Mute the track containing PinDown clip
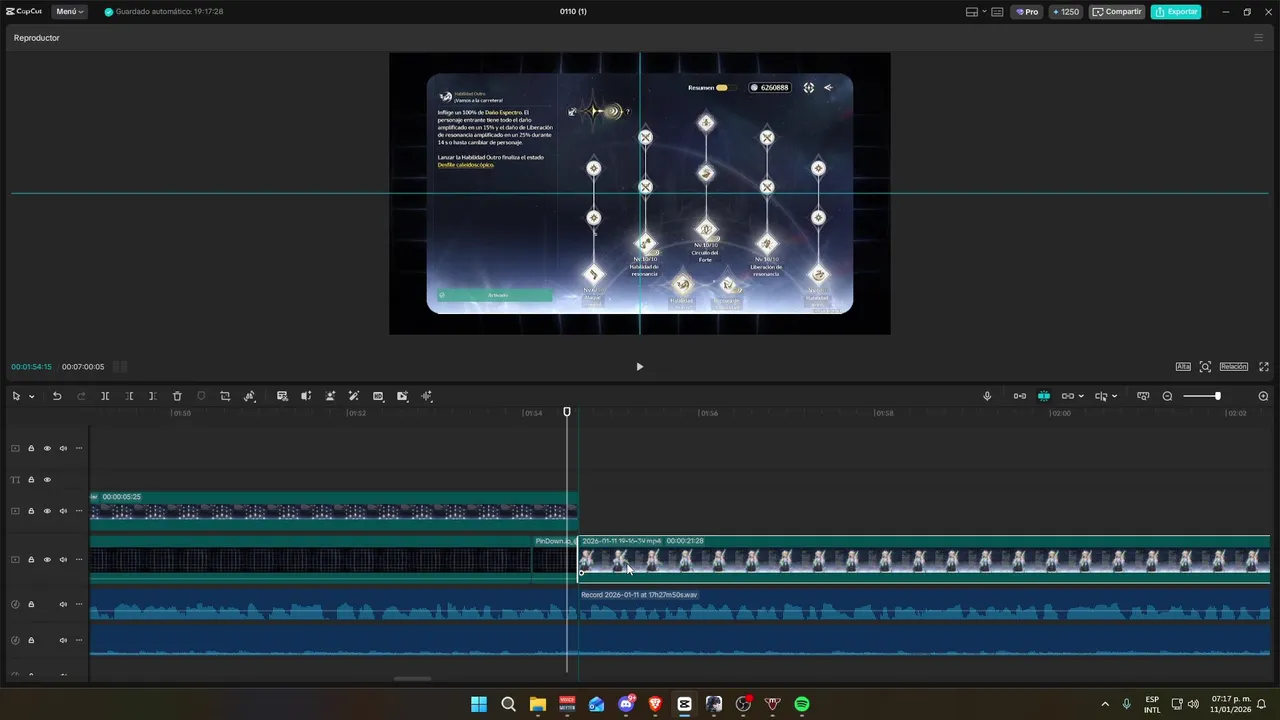The image size is (1280, 720). coord(63,560)
